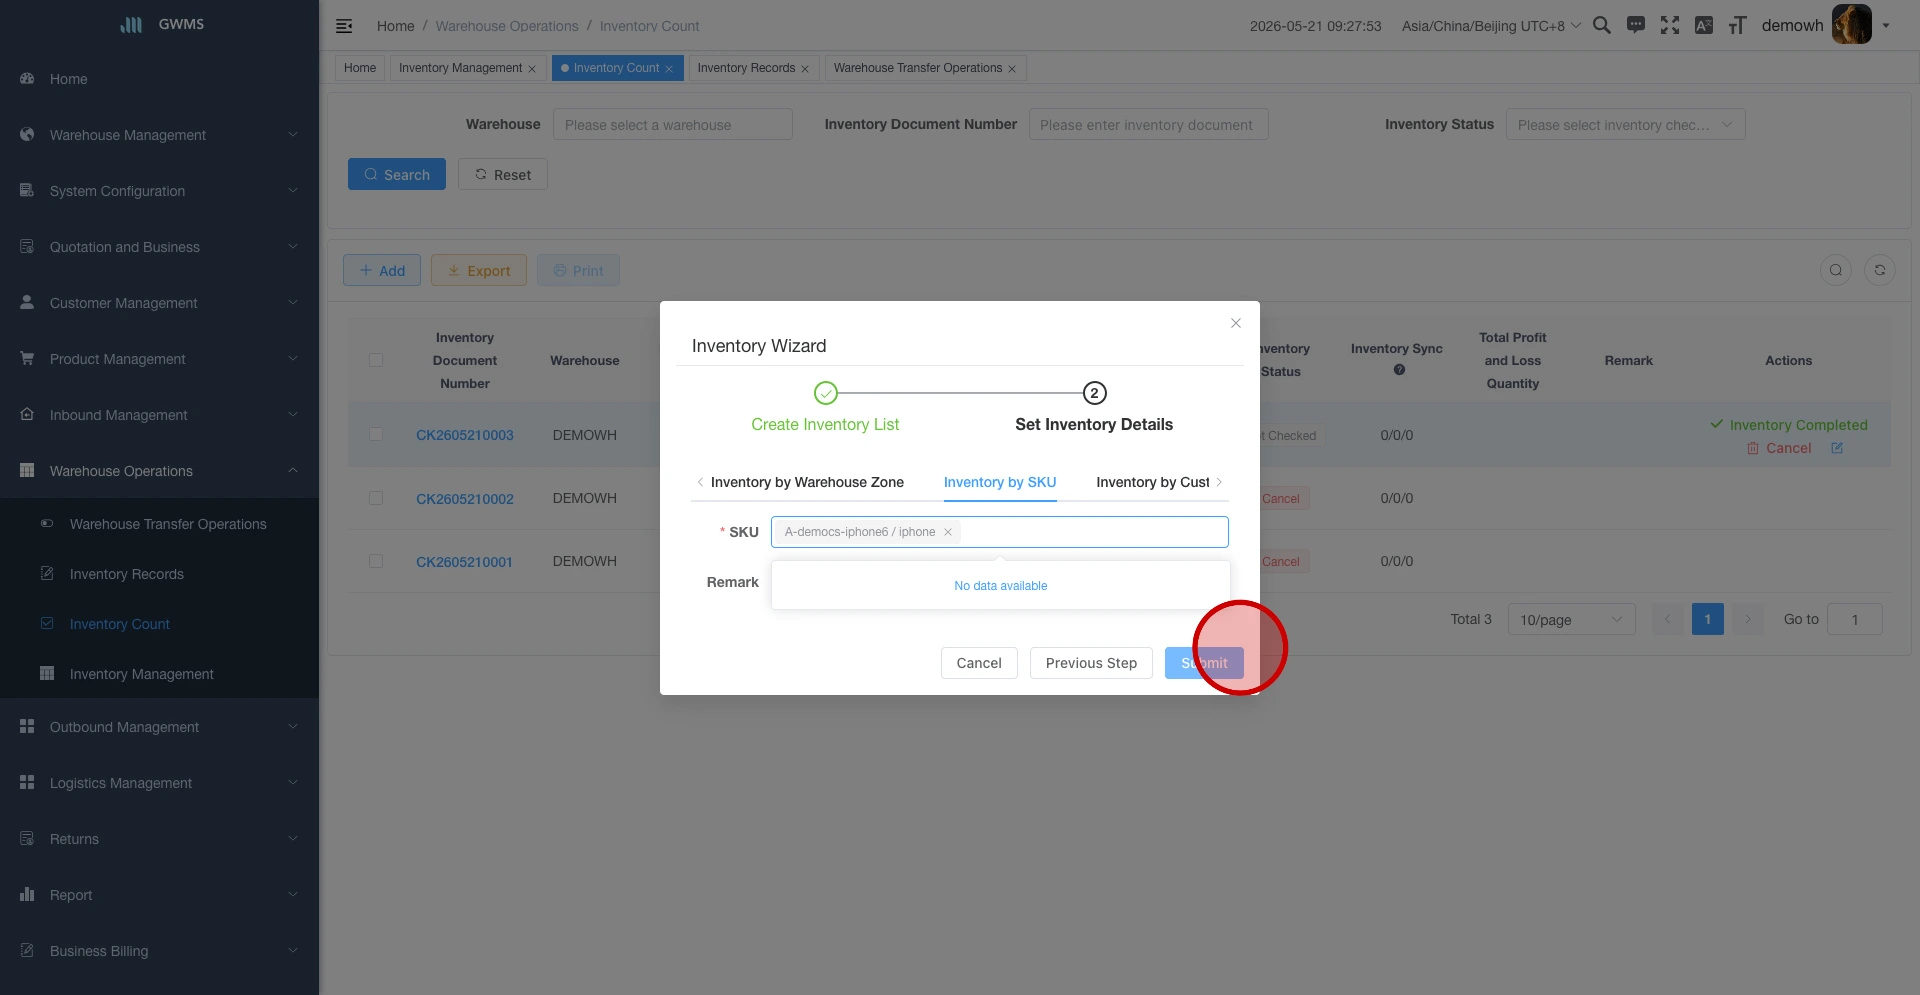Close the Inventory Management tab
1920x995 pixels.
point(532,69)
